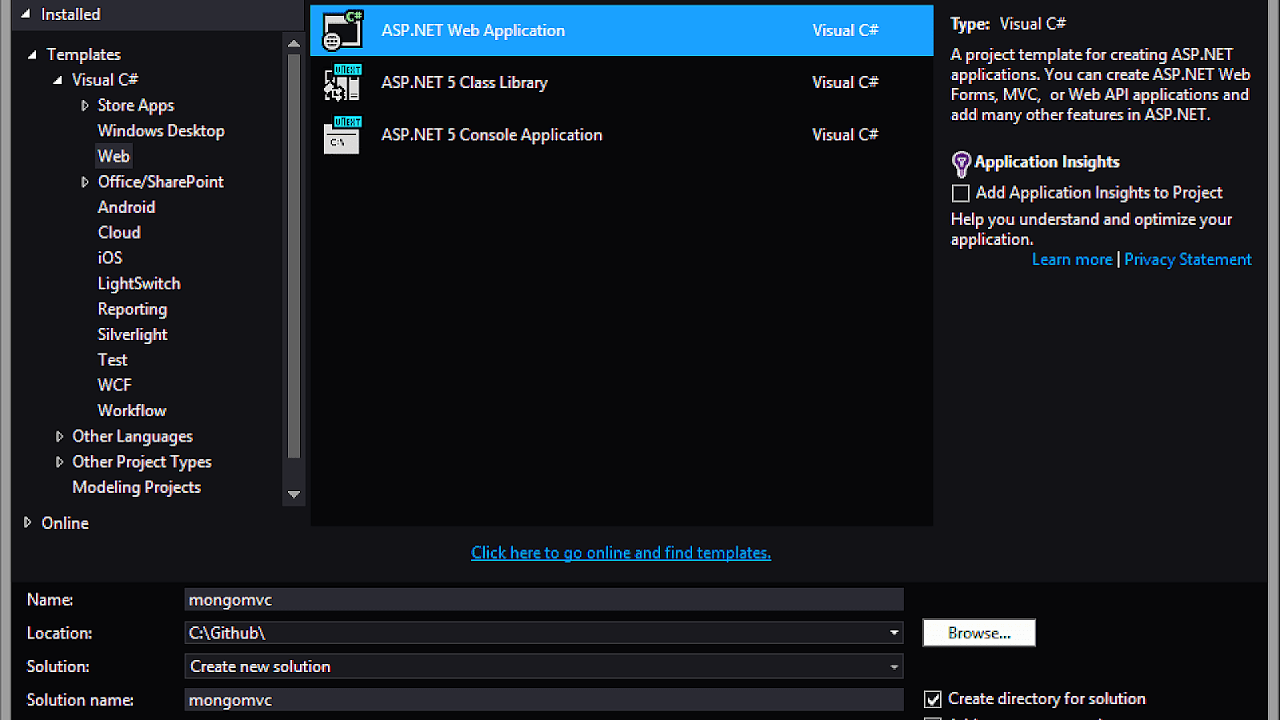The height and width of the screenshot is (720, 1280).
Task: Expand the Online section
Action: point(27,523)
